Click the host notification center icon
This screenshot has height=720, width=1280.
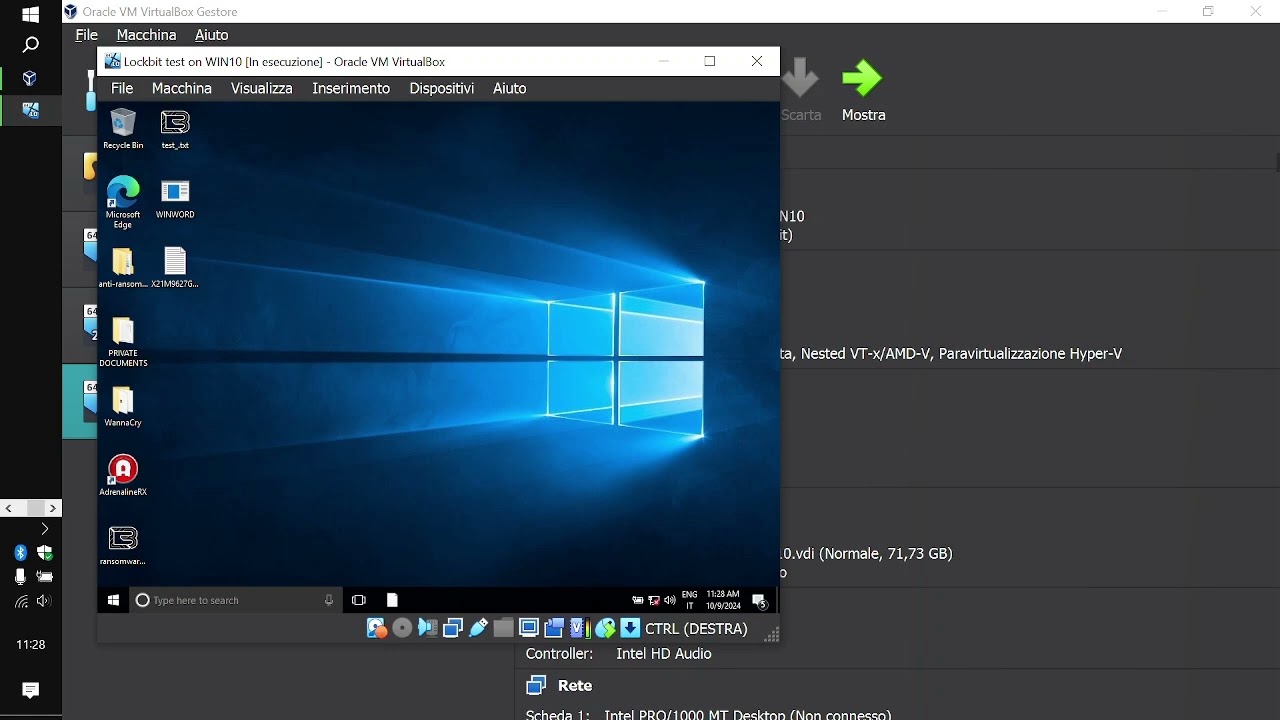point(31,690)
